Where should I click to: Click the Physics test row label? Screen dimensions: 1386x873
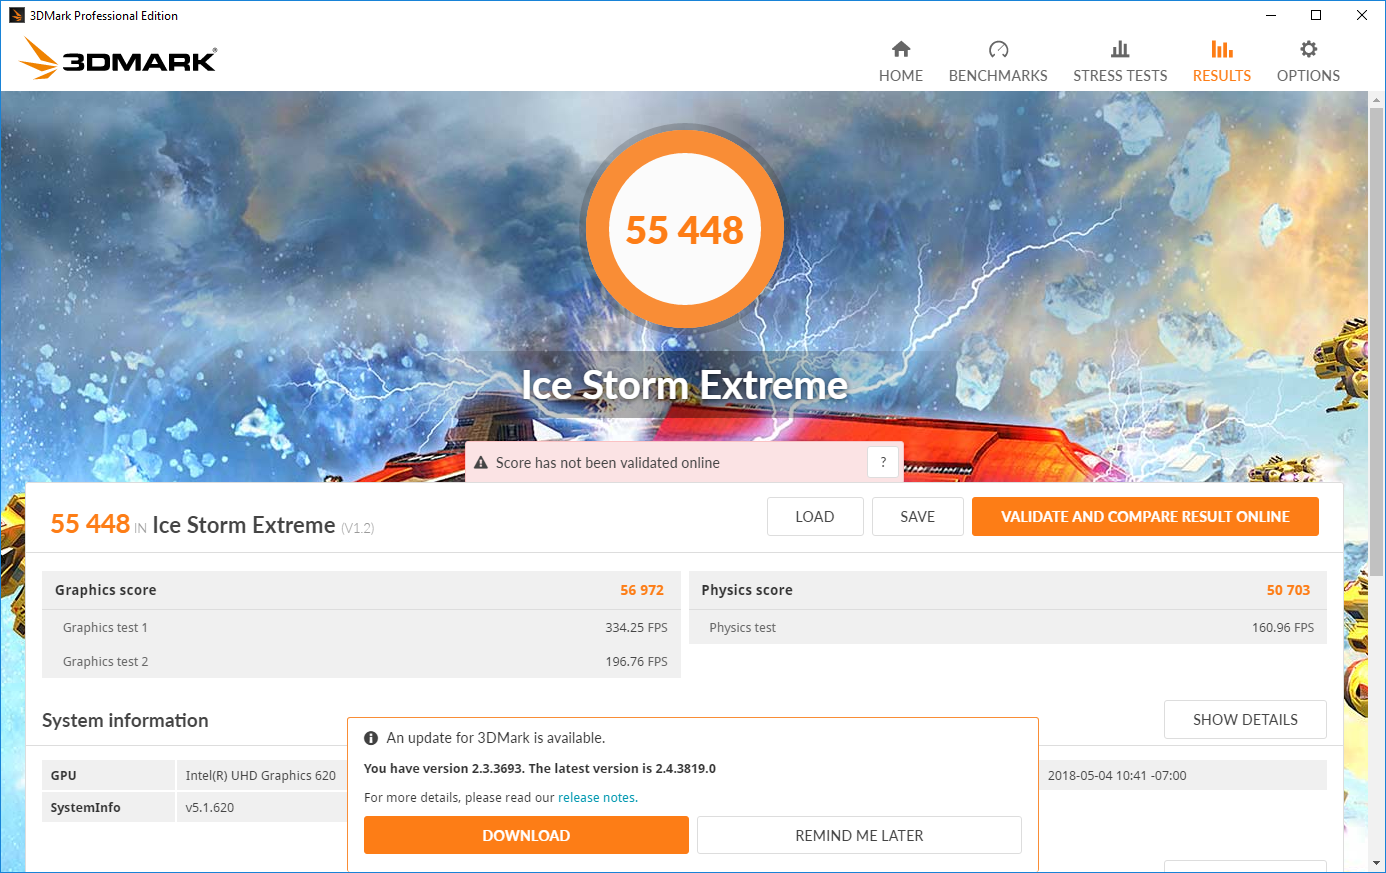click(x=743, y=628)
